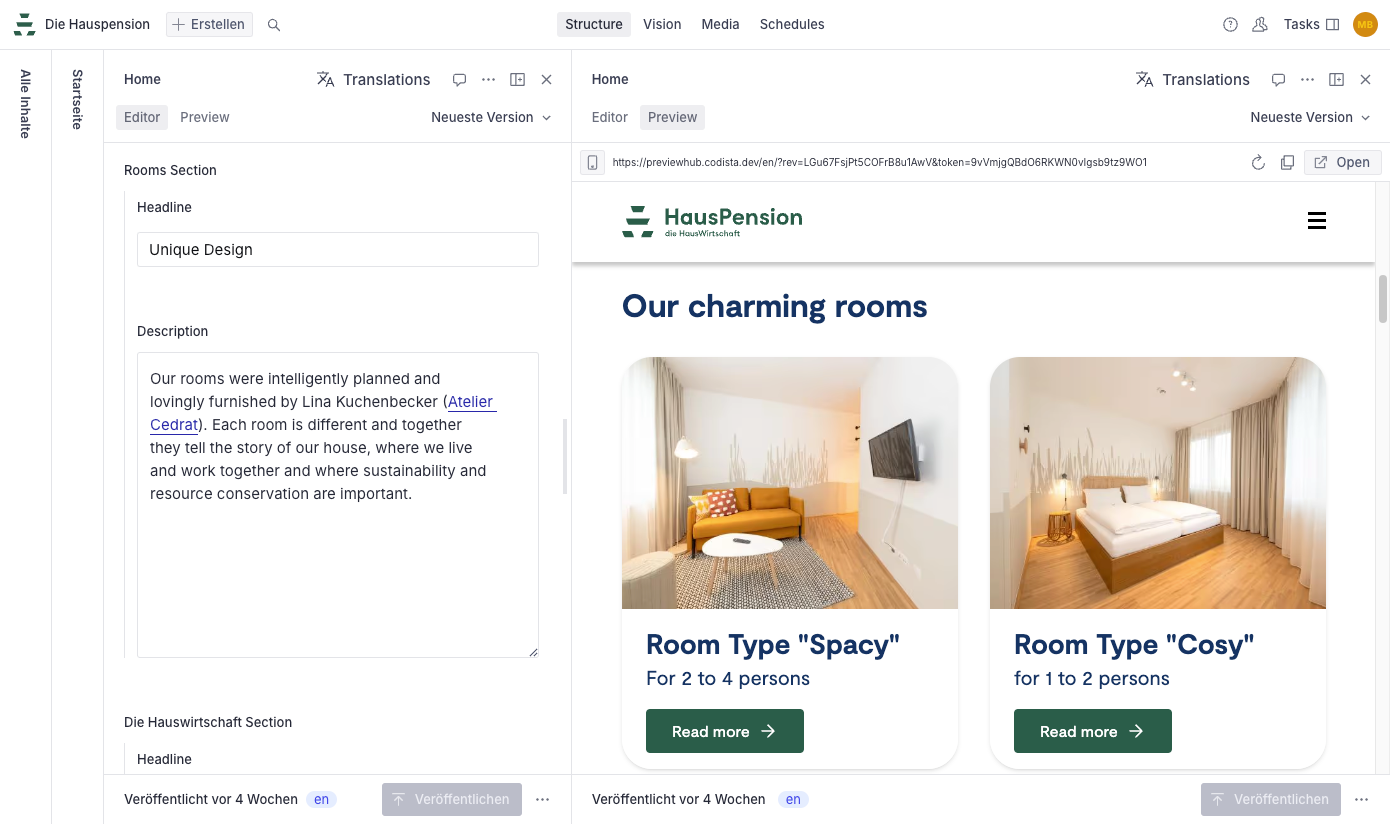Open the overflow menu of the right Home pane
The height and width of the screenshot is (824, 1390).
point(1307,79)
